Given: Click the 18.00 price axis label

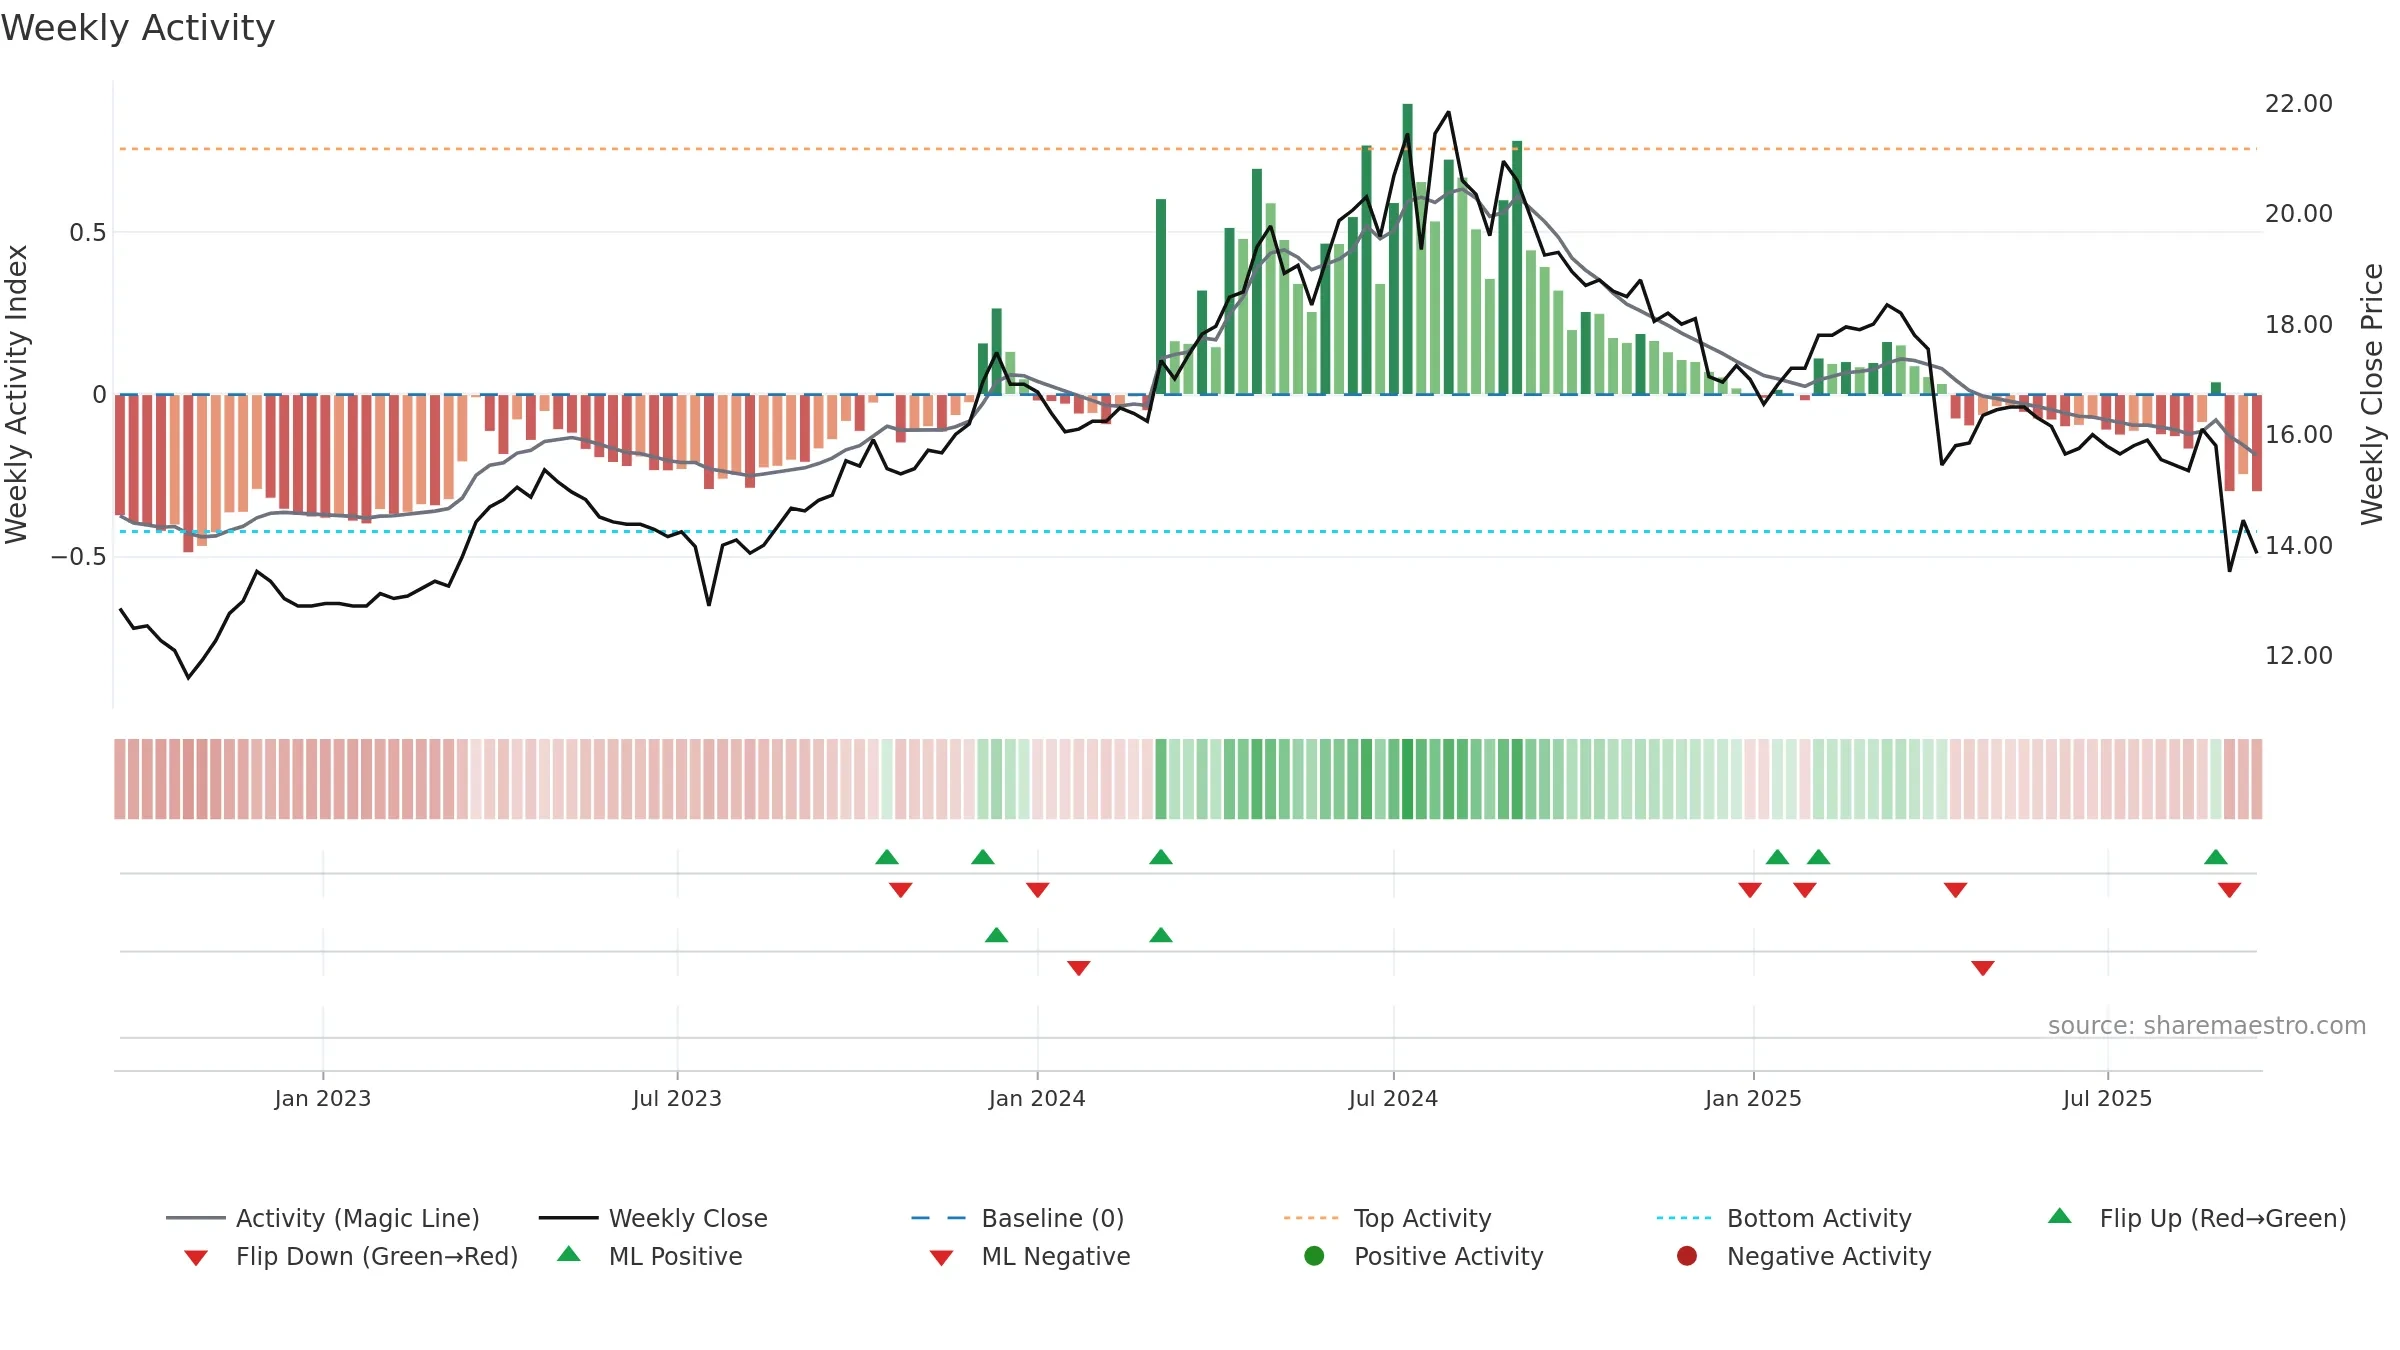Looking at the screenshot, I should [2298, 325].
